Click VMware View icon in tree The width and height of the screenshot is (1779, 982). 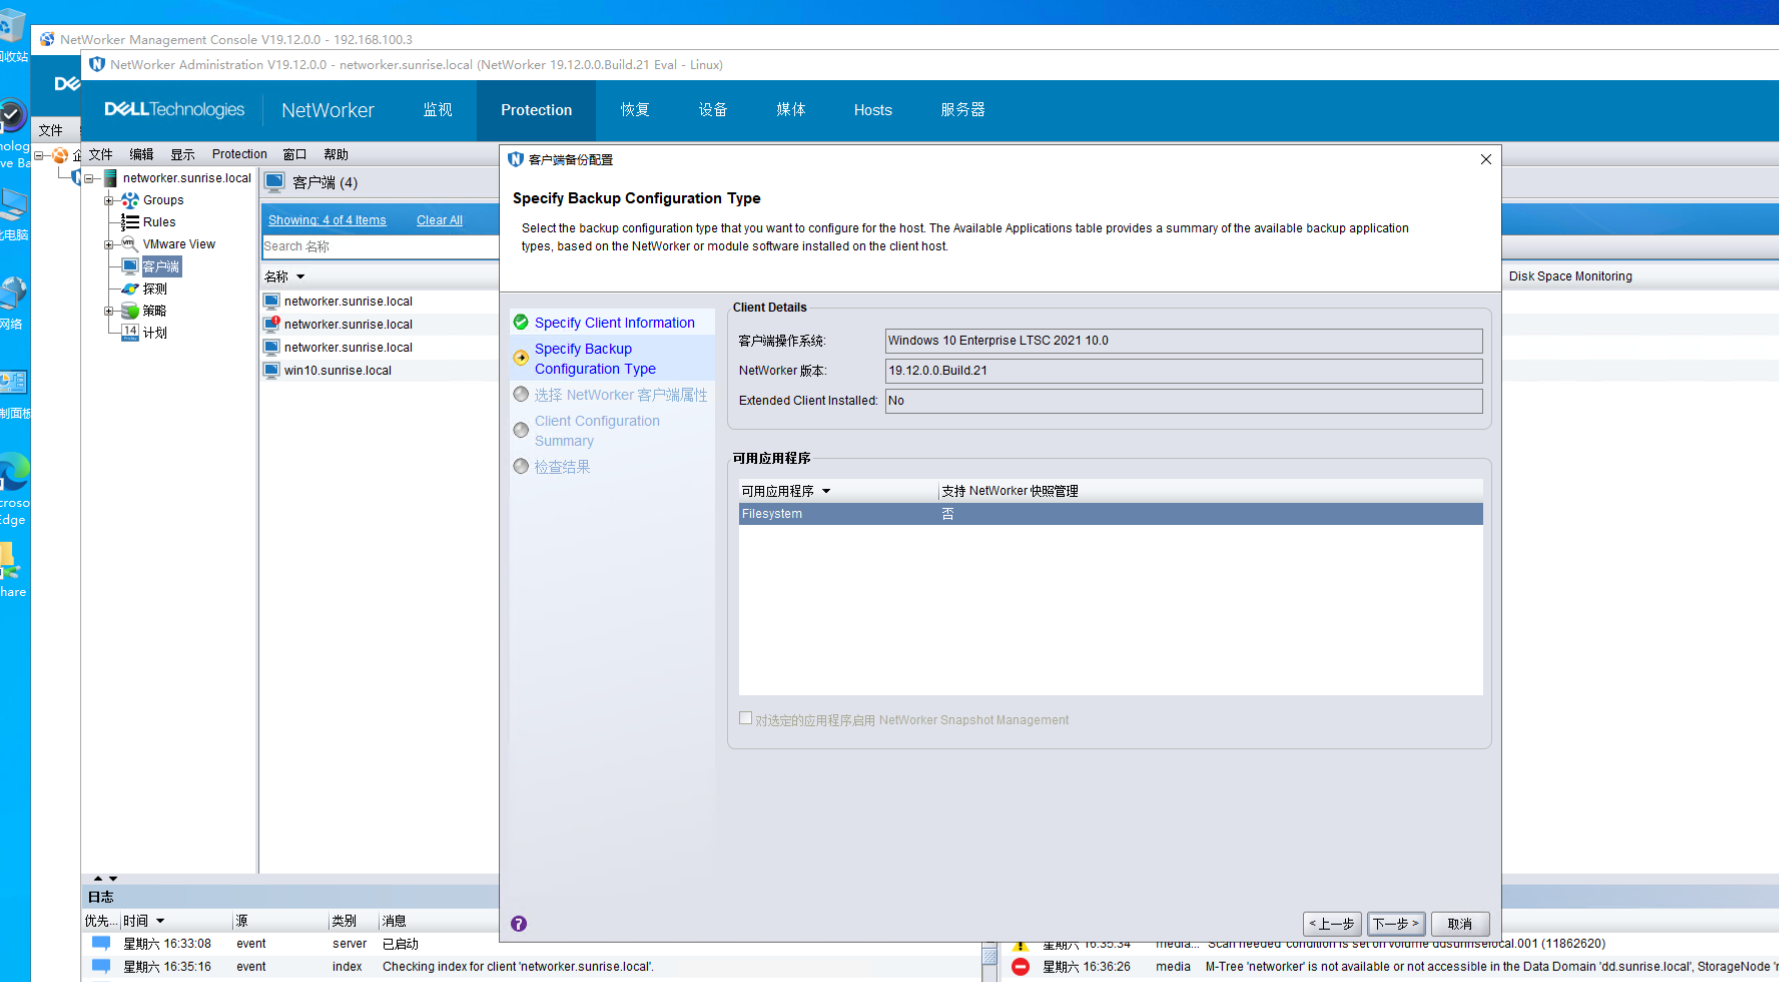pyautogui.click(x=130, y=244)
